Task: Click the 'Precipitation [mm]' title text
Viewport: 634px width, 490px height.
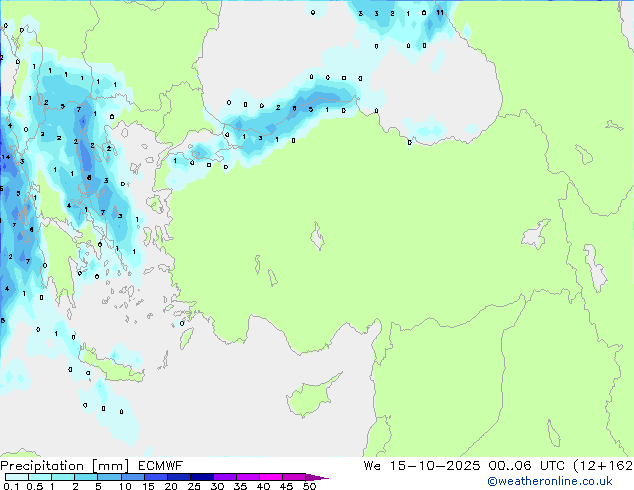Action: (65, 466)
